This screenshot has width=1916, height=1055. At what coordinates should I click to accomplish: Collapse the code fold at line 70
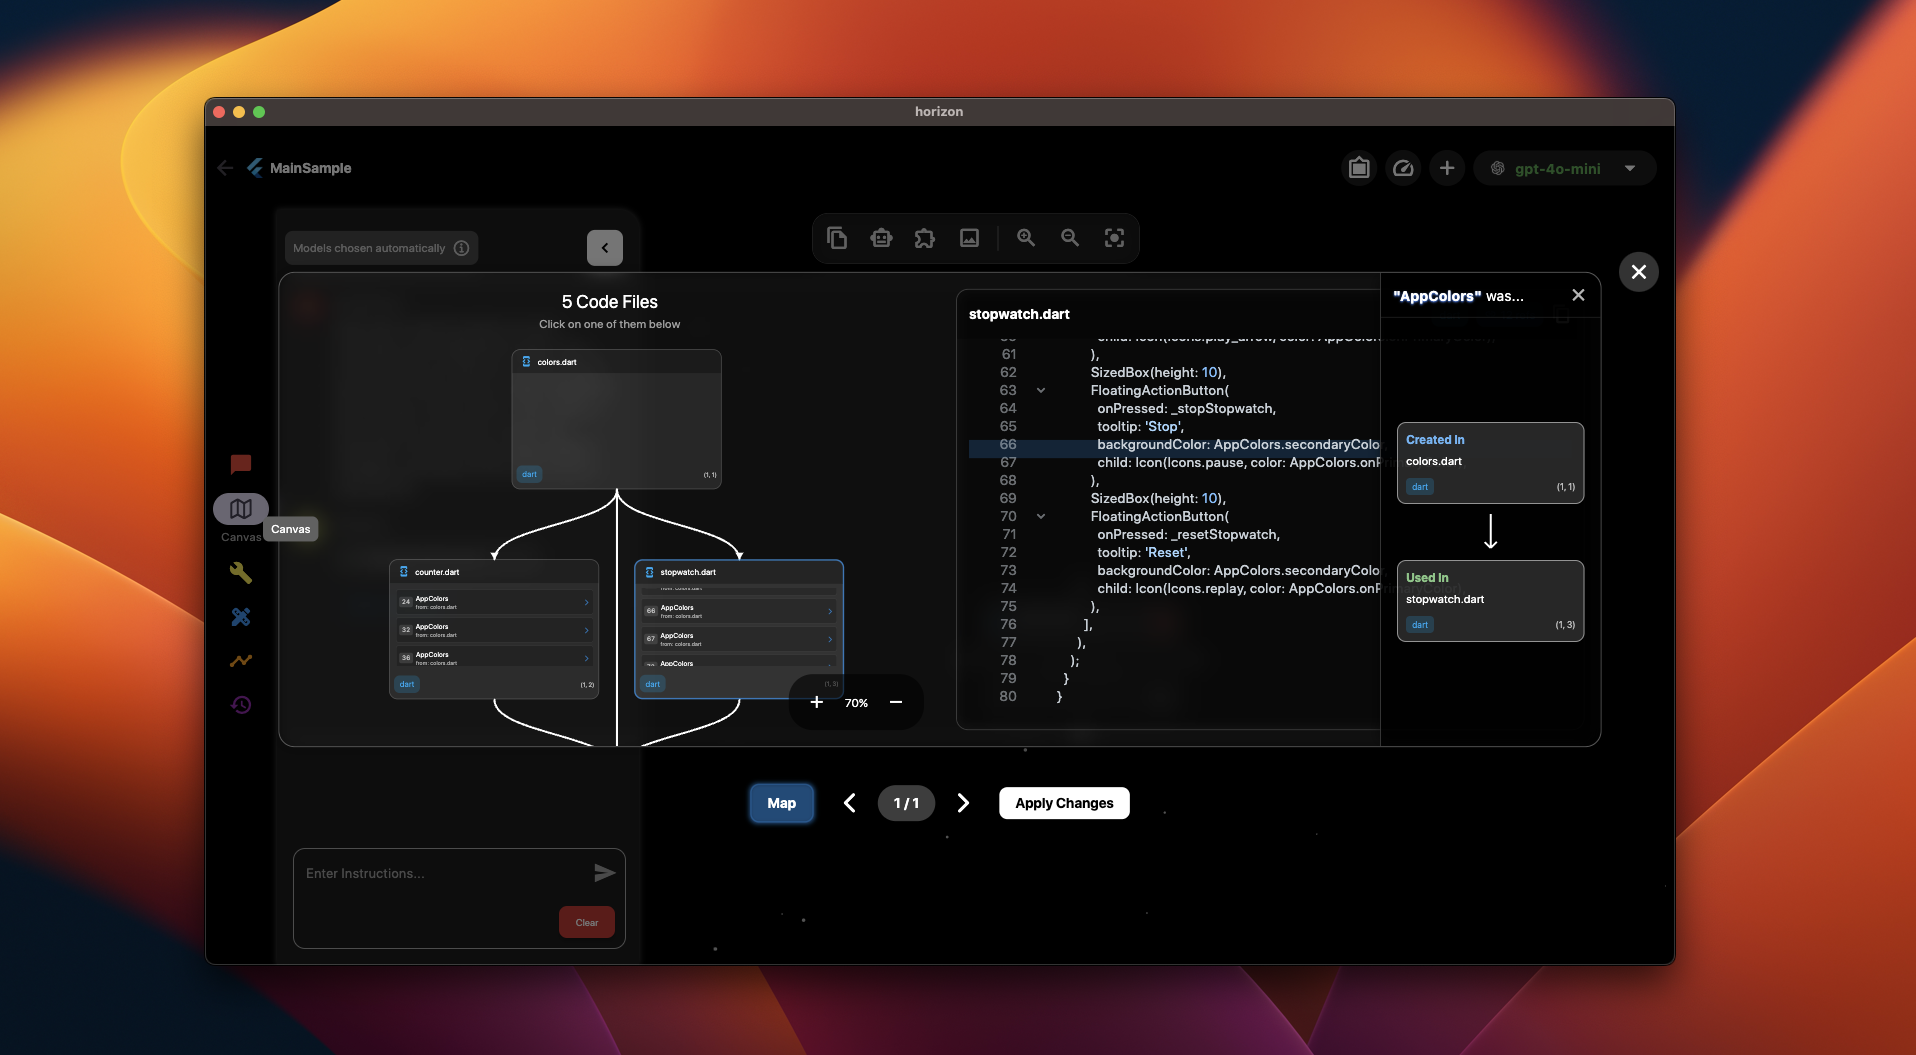(1041, 517)
